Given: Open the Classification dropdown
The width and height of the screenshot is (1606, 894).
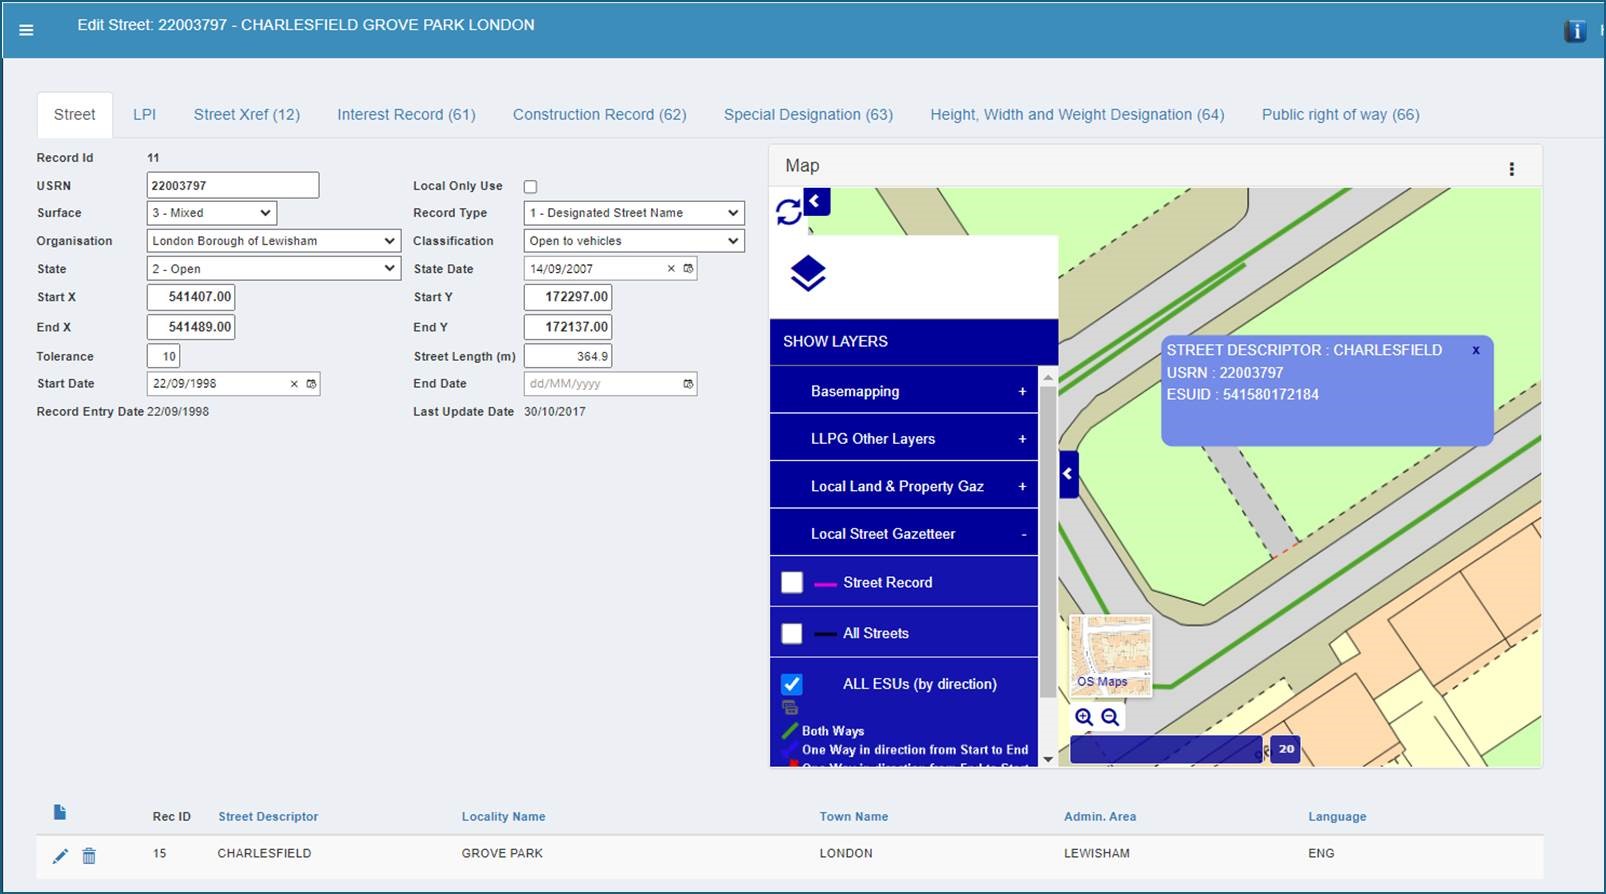Looking at the screenshot, I should pos(634,241).
